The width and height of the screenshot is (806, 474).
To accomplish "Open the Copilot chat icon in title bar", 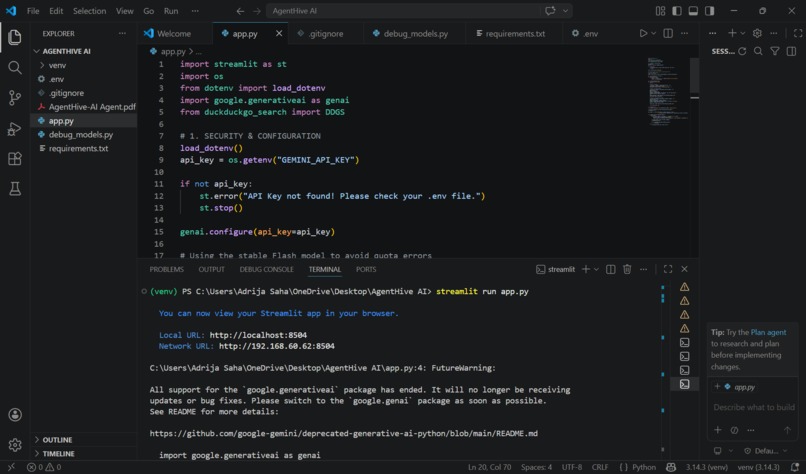I will [550, 11].
